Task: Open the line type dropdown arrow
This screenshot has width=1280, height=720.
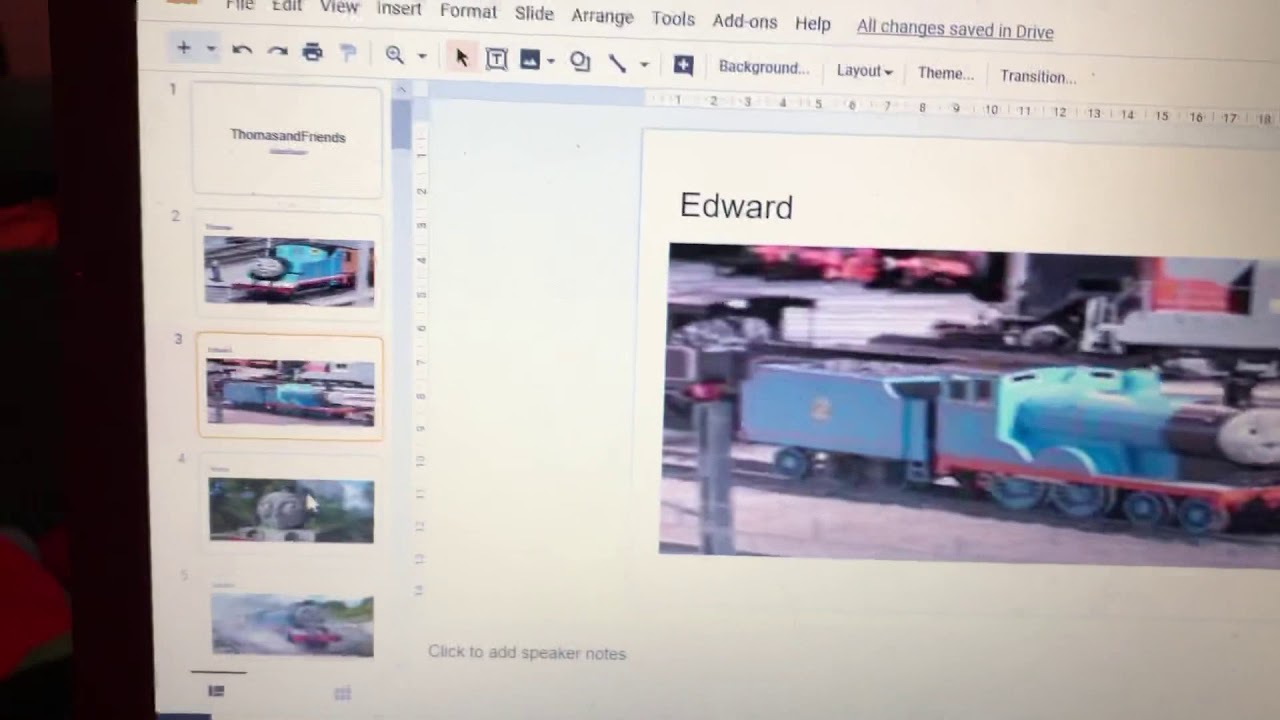Action: click(644, 65)
